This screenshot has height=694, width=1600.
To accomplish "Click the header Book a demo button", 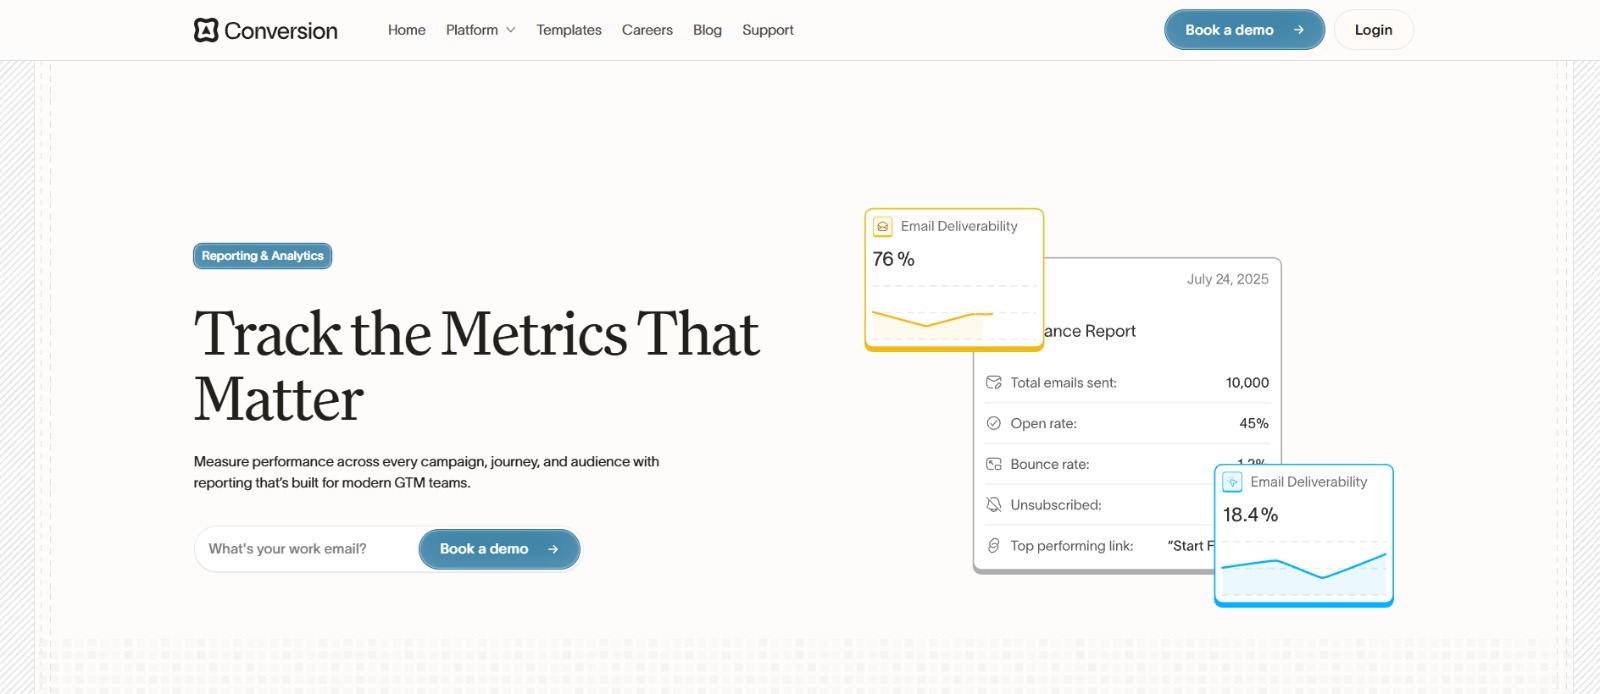I will [x=1244, y=30].
